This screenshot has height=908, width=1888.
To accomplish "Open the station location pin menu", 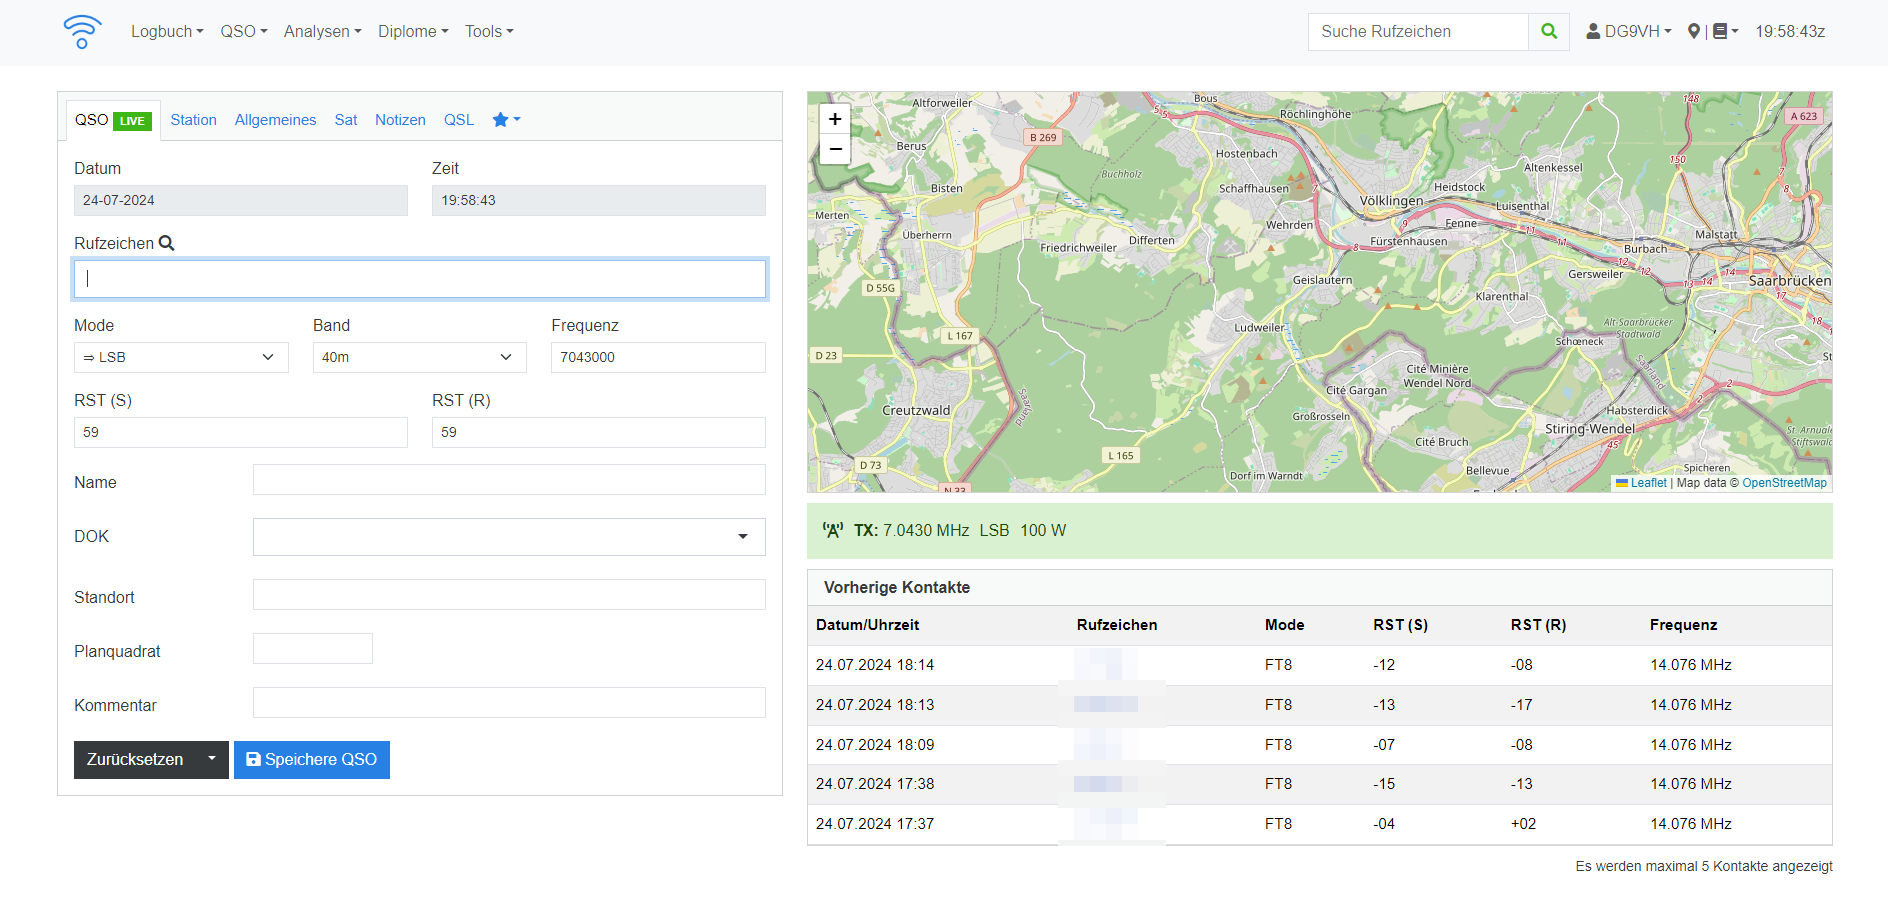I will (1694, 32).
